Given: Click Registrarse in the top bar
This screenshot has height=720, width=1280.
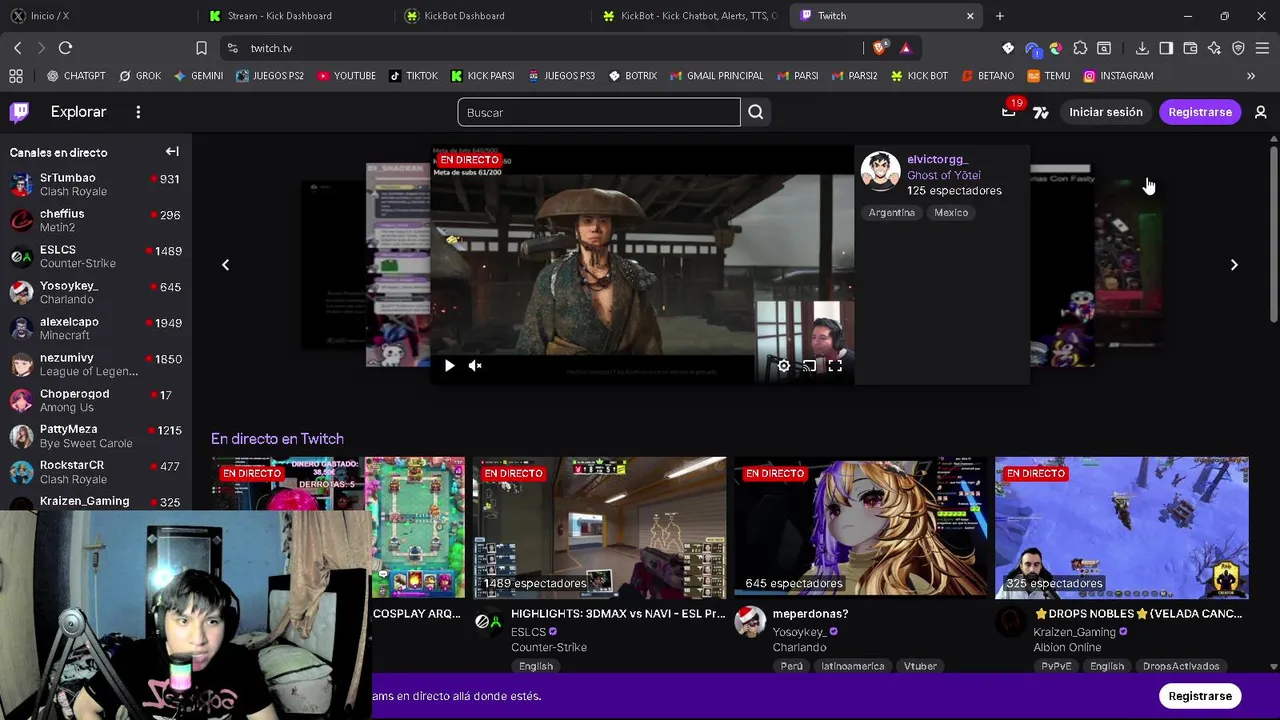Looking at the screenshot, I should (1200, 112).
